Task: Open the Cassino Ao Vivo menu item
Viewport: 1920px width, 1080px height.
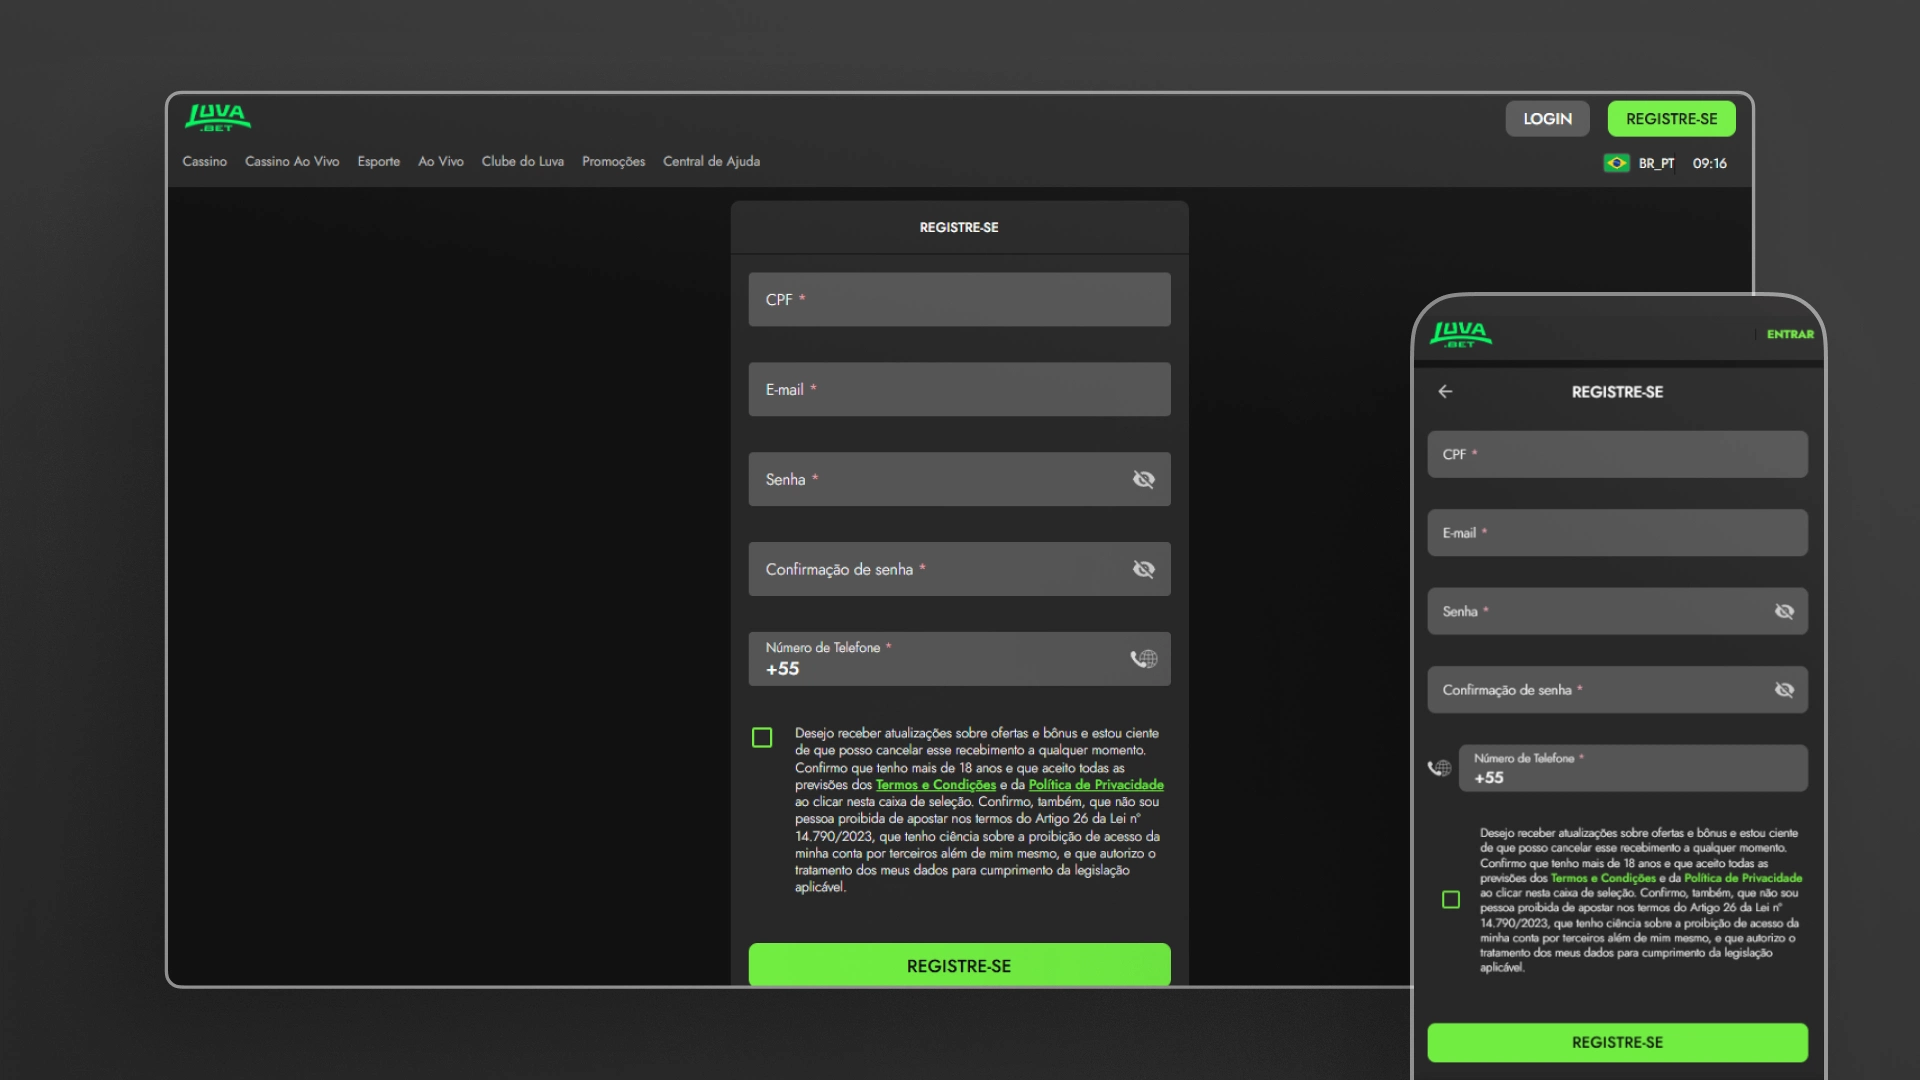Action: click(292, 161)
